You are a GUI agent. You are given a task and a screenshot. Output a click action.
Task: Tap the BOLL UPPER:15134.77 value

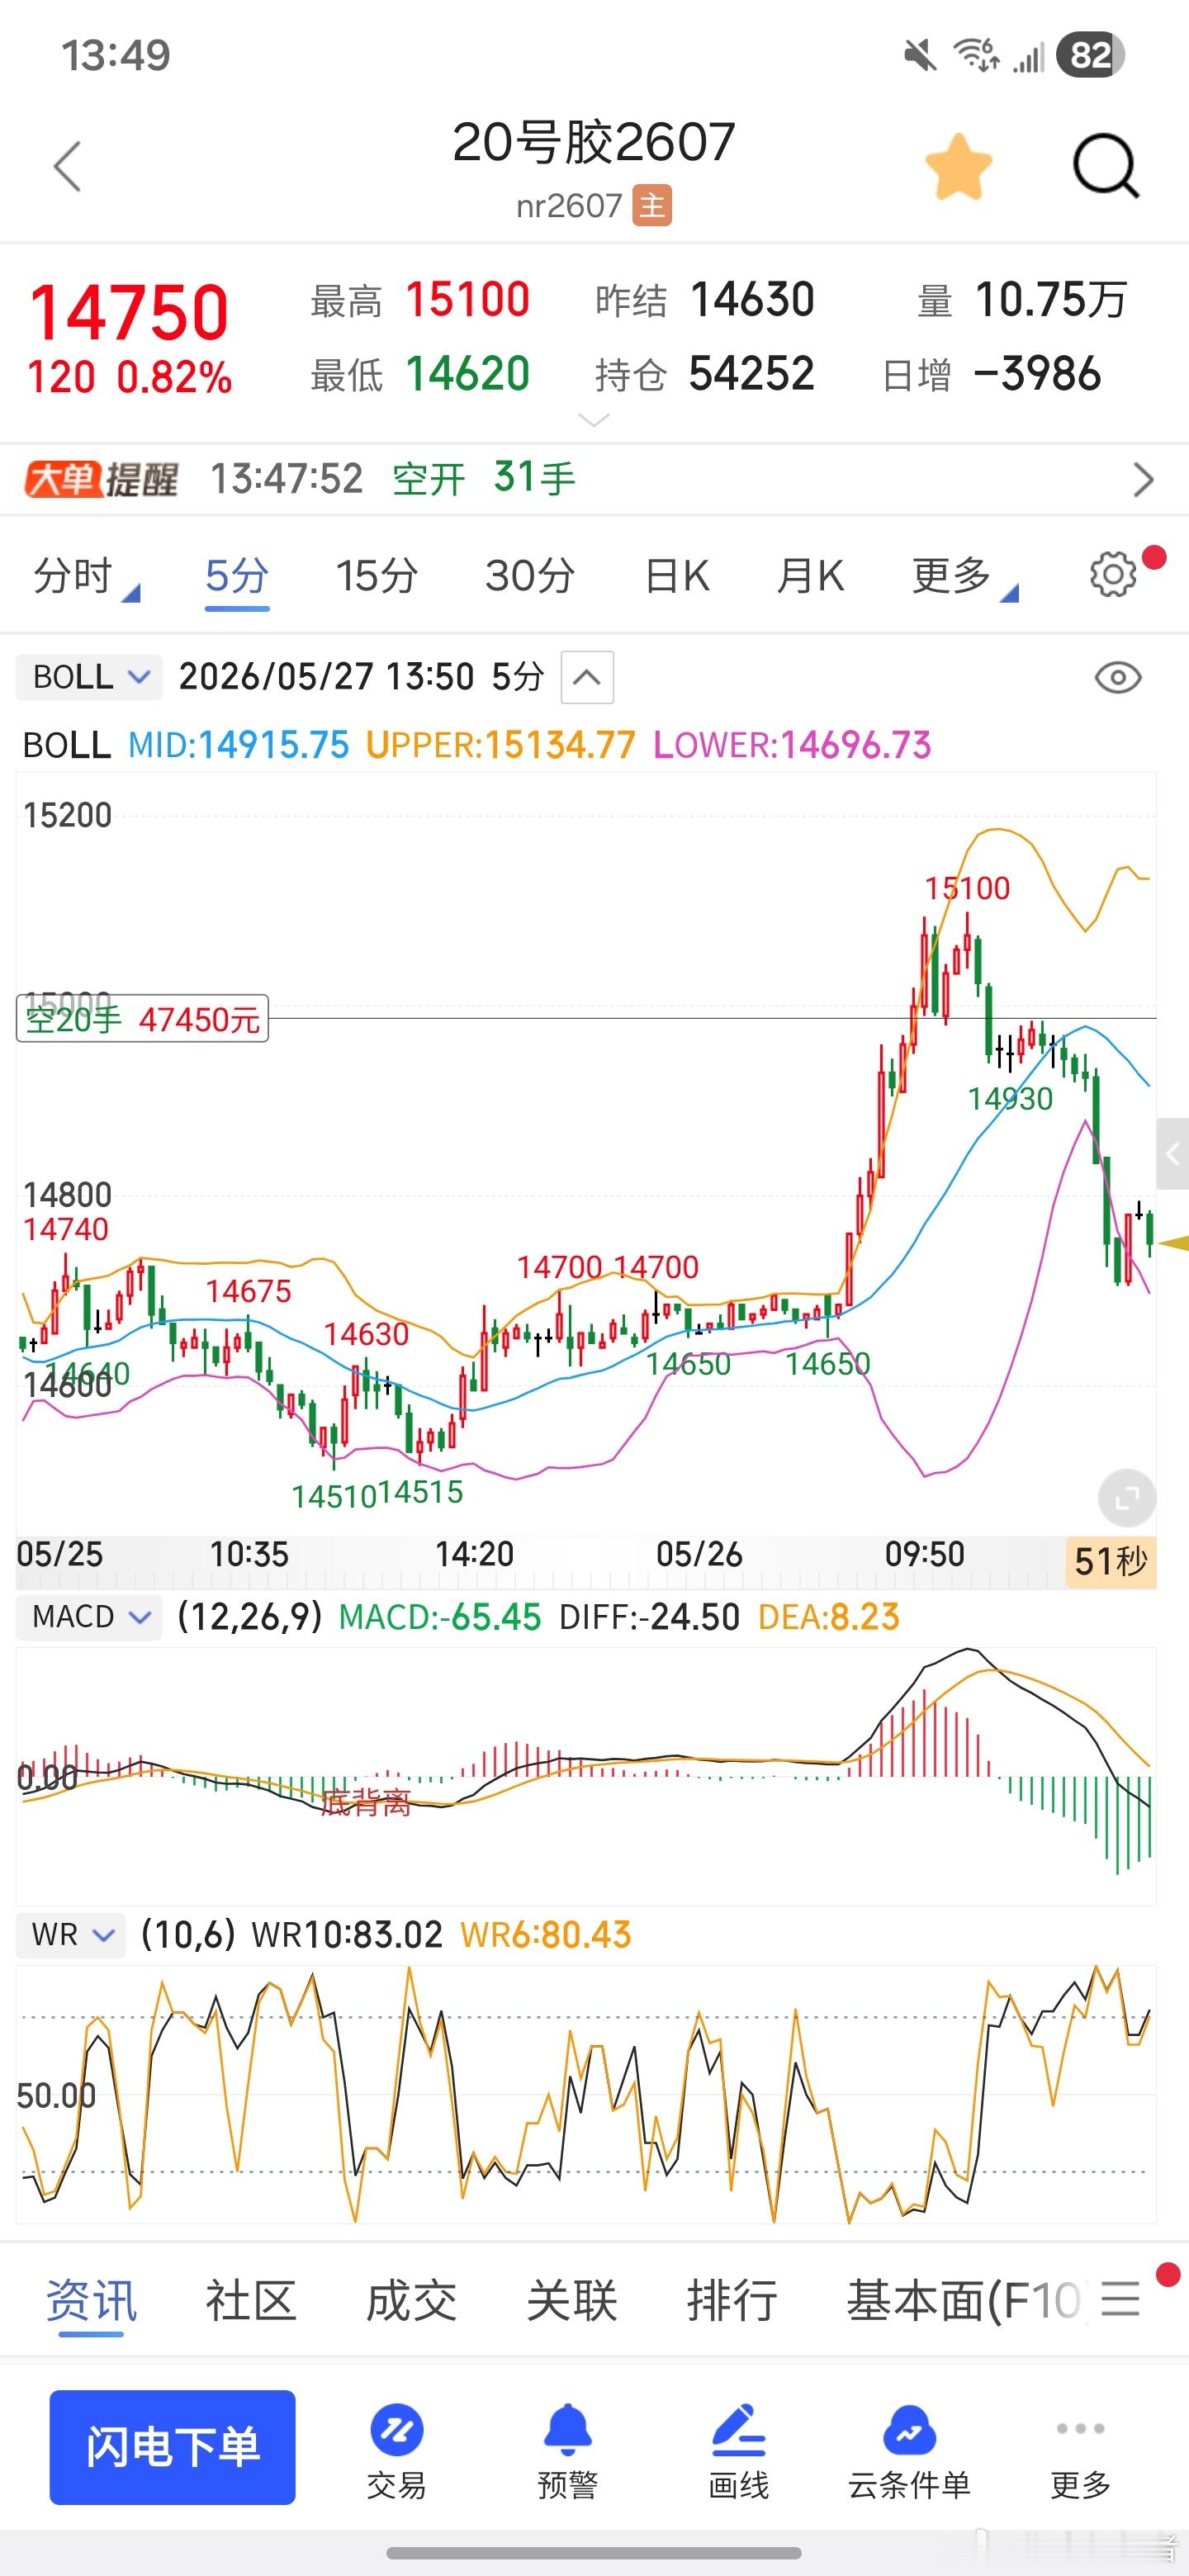(x=501, y=745)
